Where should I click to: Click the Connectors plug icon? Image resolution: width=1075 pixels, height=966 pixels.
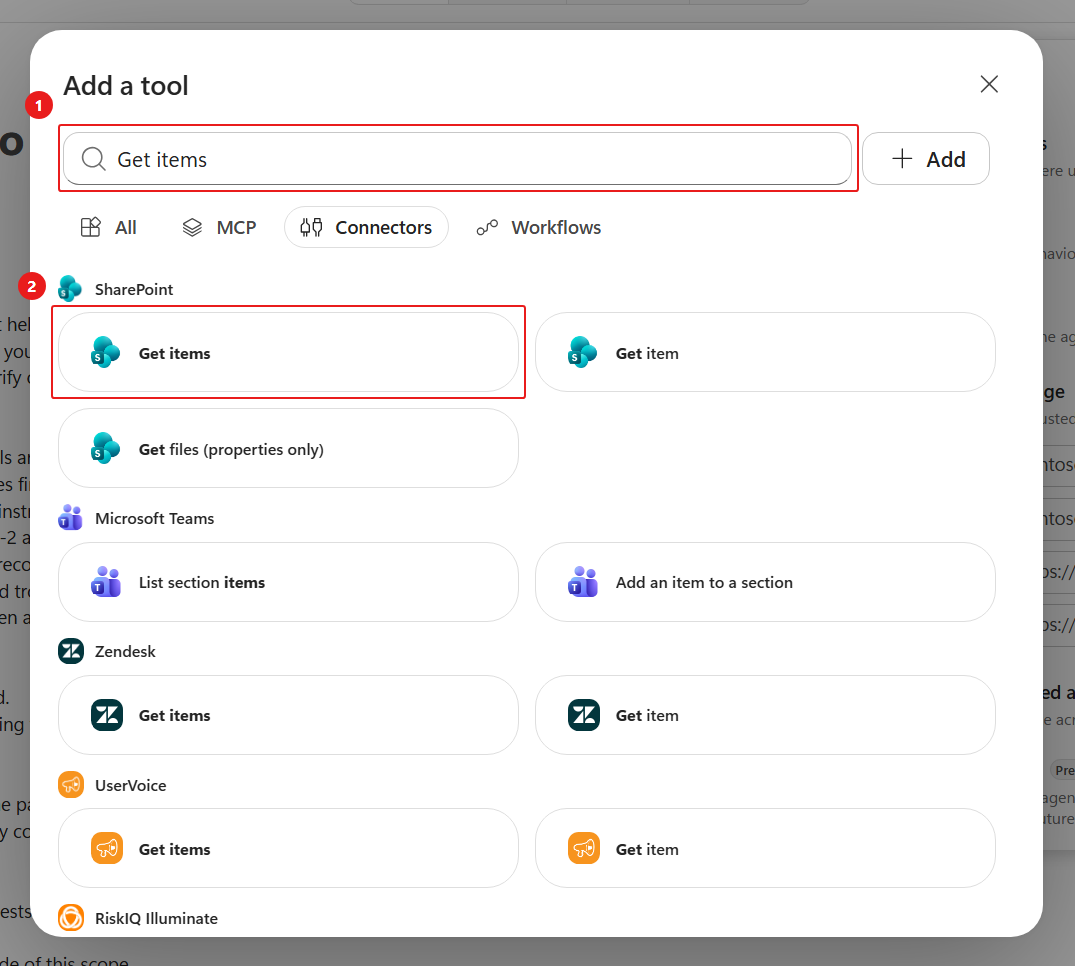point(311,227)
